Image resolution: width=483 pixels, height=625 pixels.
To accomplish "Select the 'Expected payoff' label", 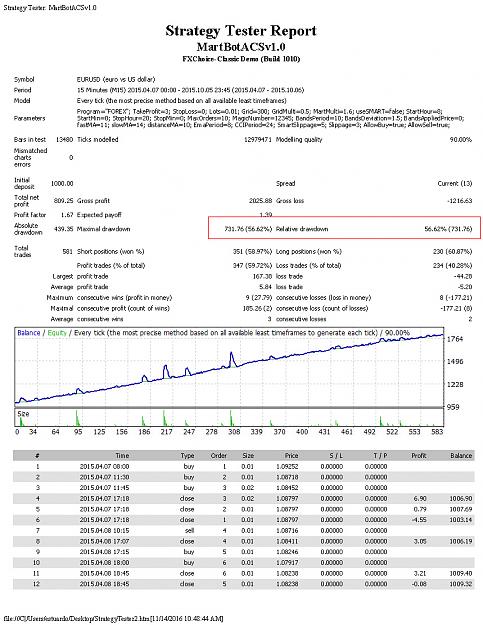I will point(99,214).
